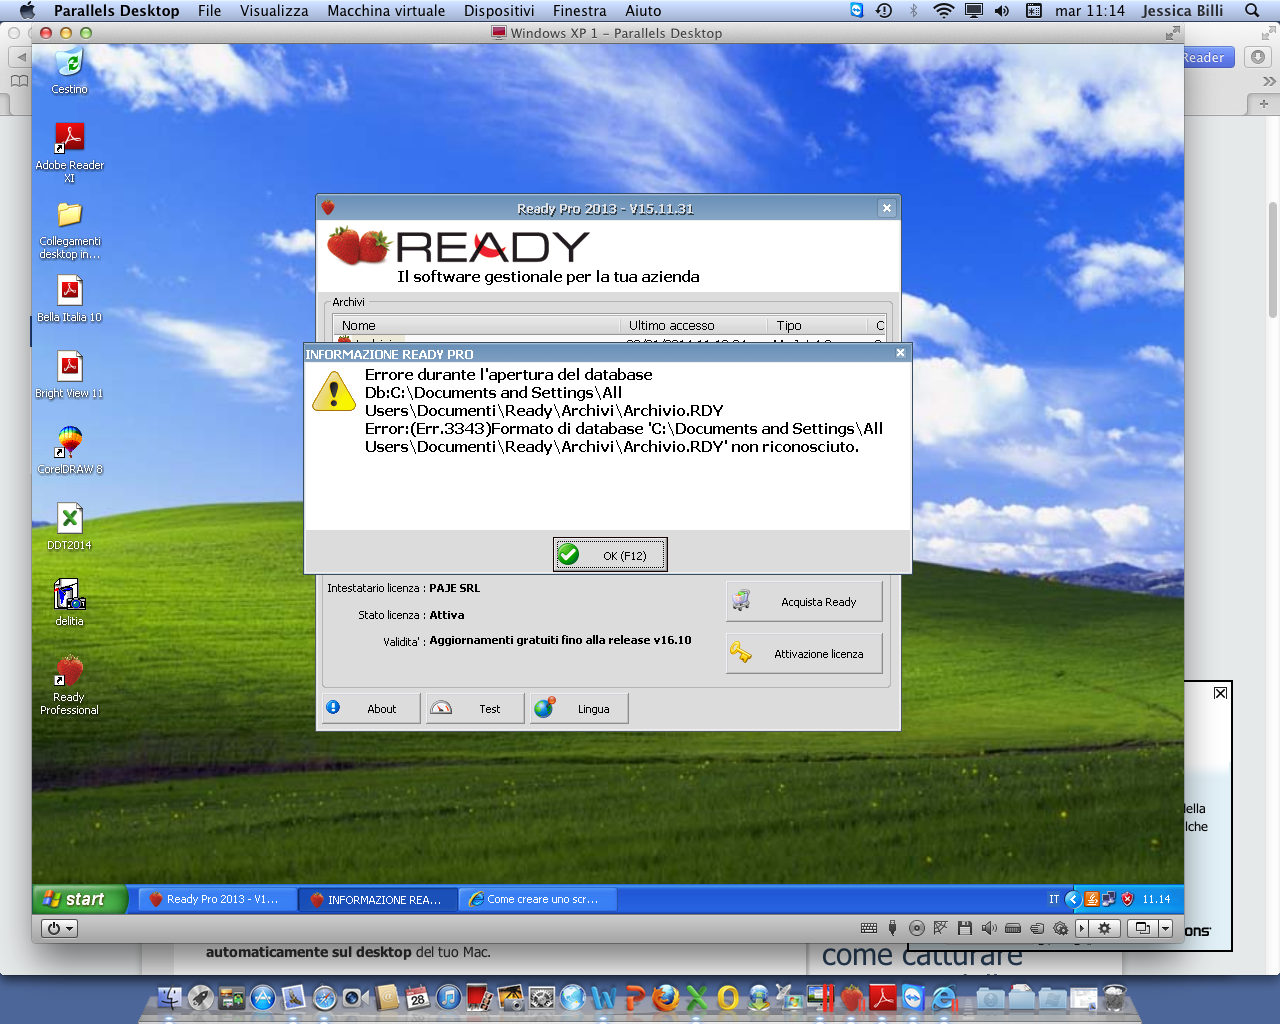This screenshot has width=1280, height=1024.
Task: Open the About button in Ready Pro
Action: [x=371, y=709]
